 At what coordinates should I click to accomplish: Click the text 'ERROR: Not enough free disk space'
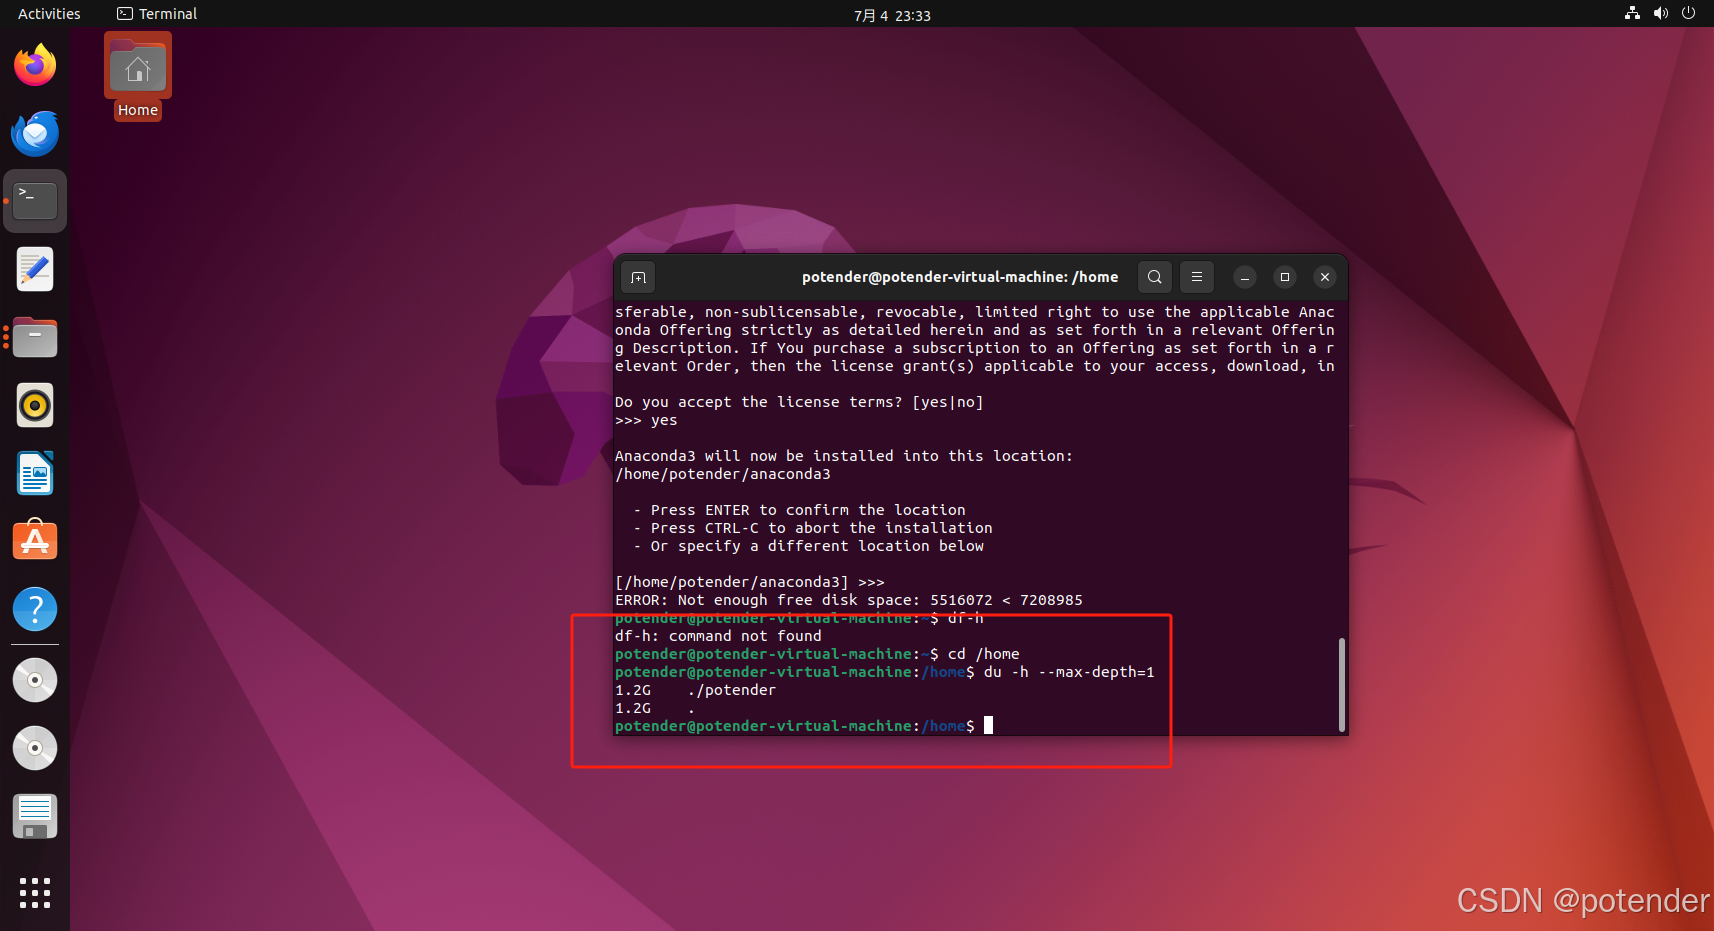(766, 600)
